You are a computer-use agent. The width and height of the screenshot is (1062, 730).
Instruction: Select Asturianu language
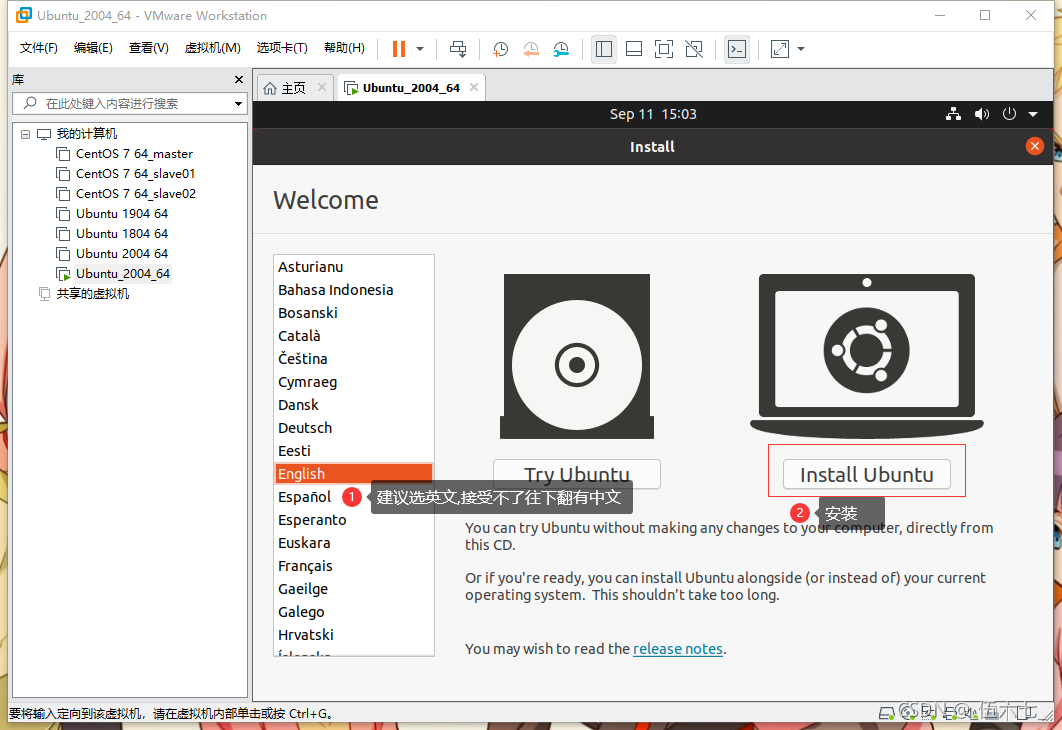click(x=354, y=267)
